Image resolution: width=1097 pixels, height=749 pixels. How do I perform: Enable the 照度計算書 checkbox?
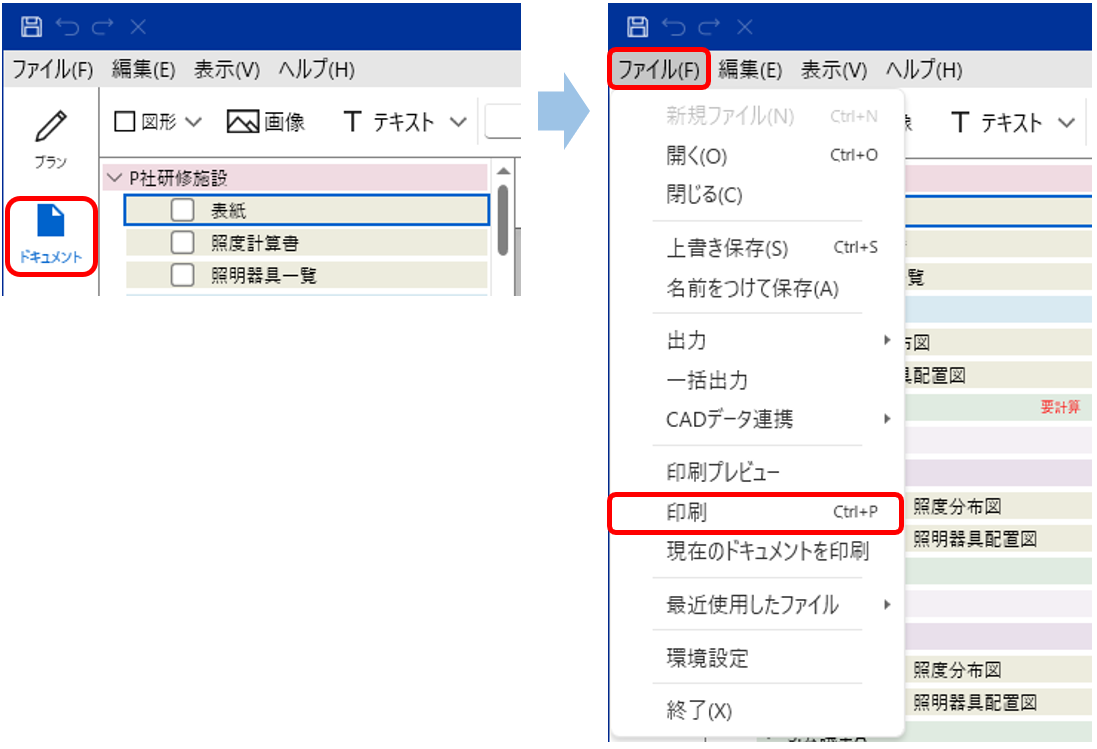point(182,243)
